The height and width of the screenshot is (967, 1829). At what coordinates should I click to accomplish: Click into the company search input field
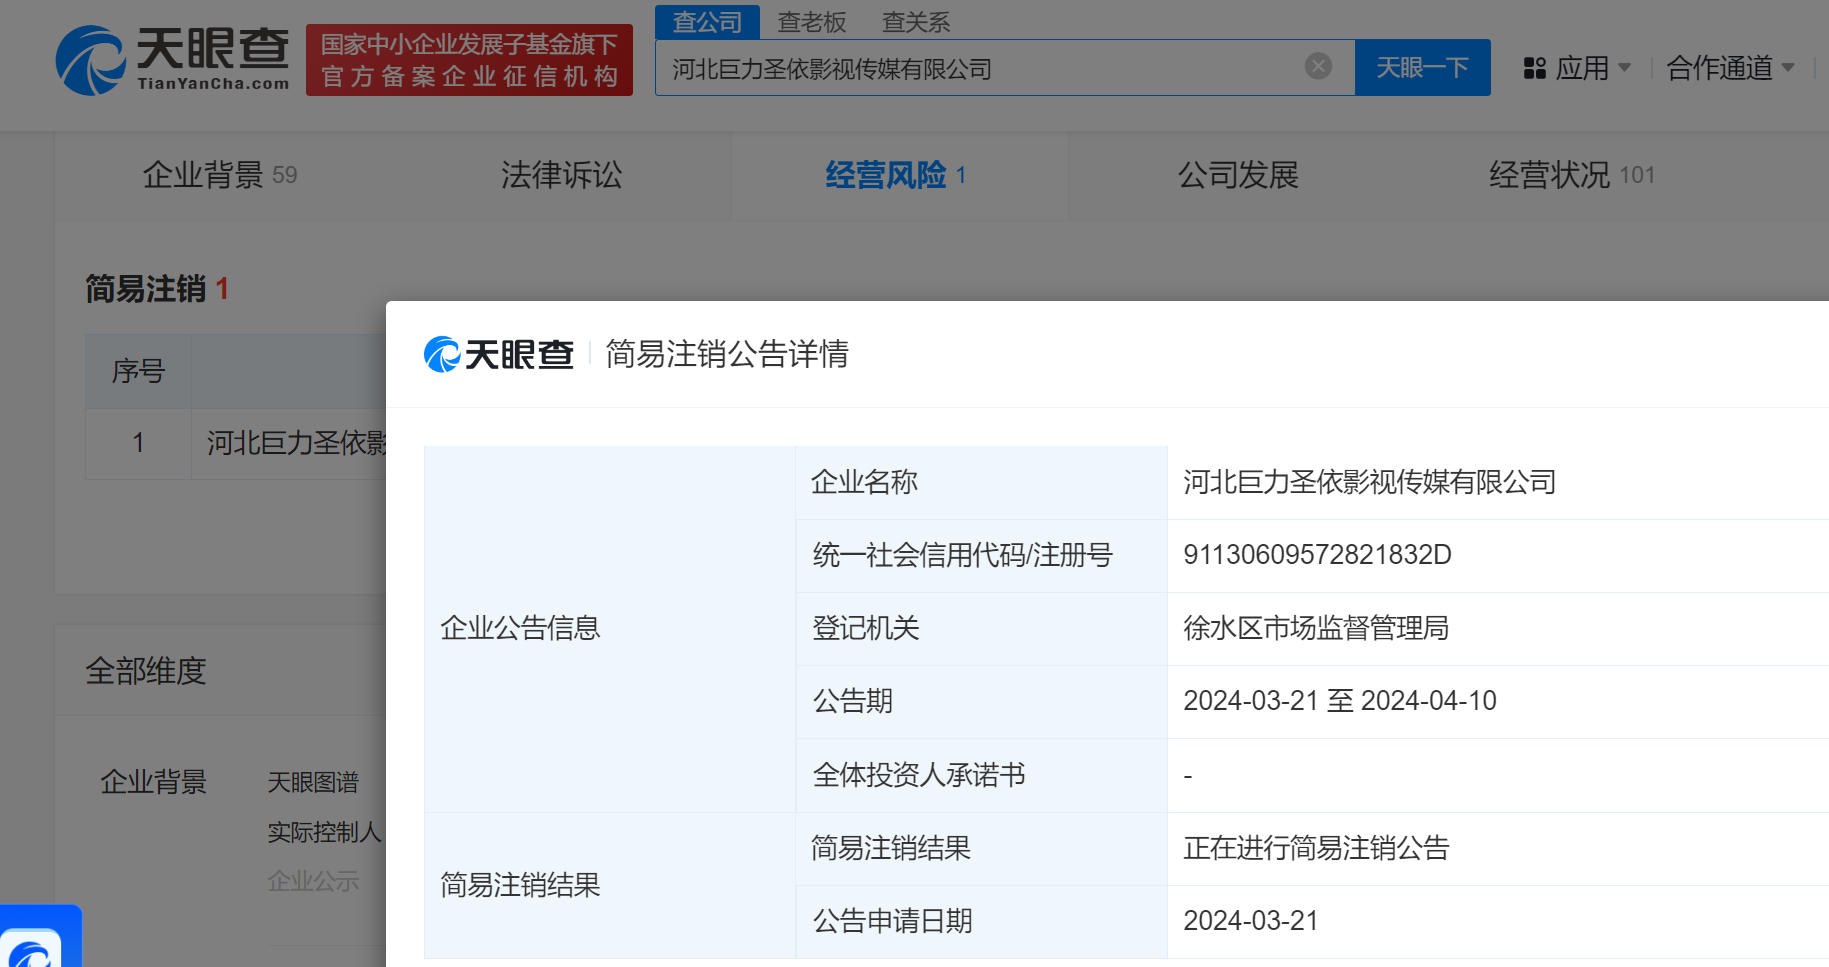[x=980, y=68]
